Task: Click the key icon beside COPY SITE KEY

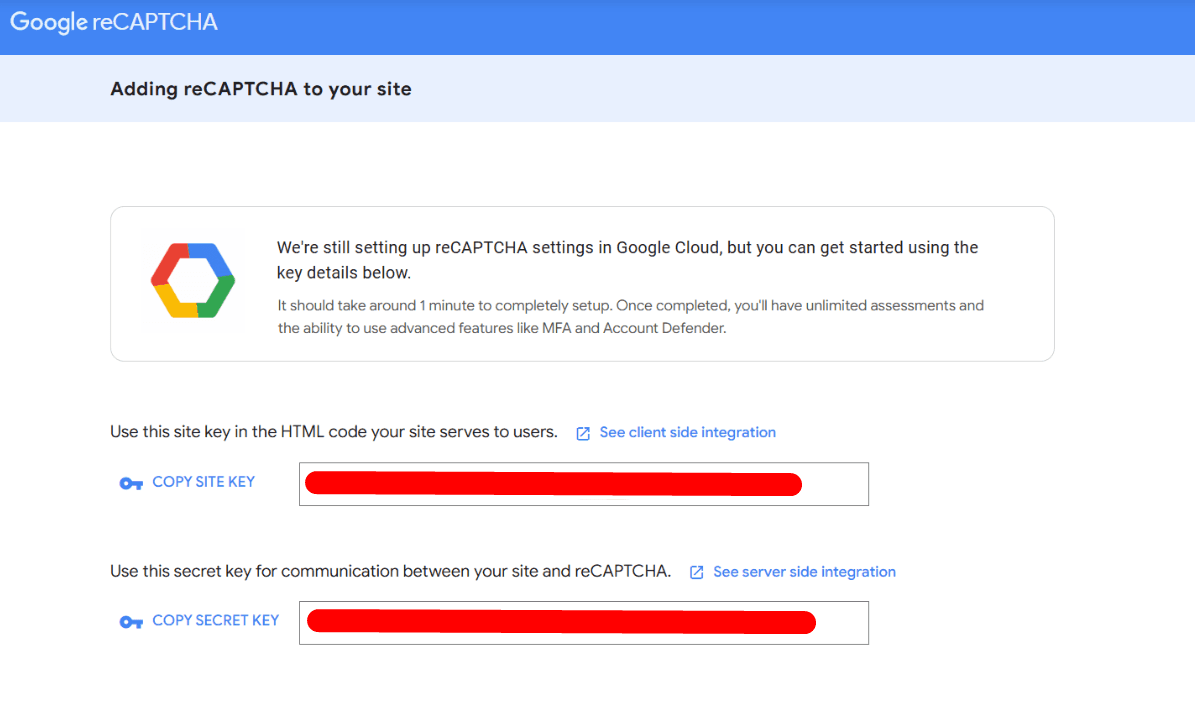Action: 131,482
